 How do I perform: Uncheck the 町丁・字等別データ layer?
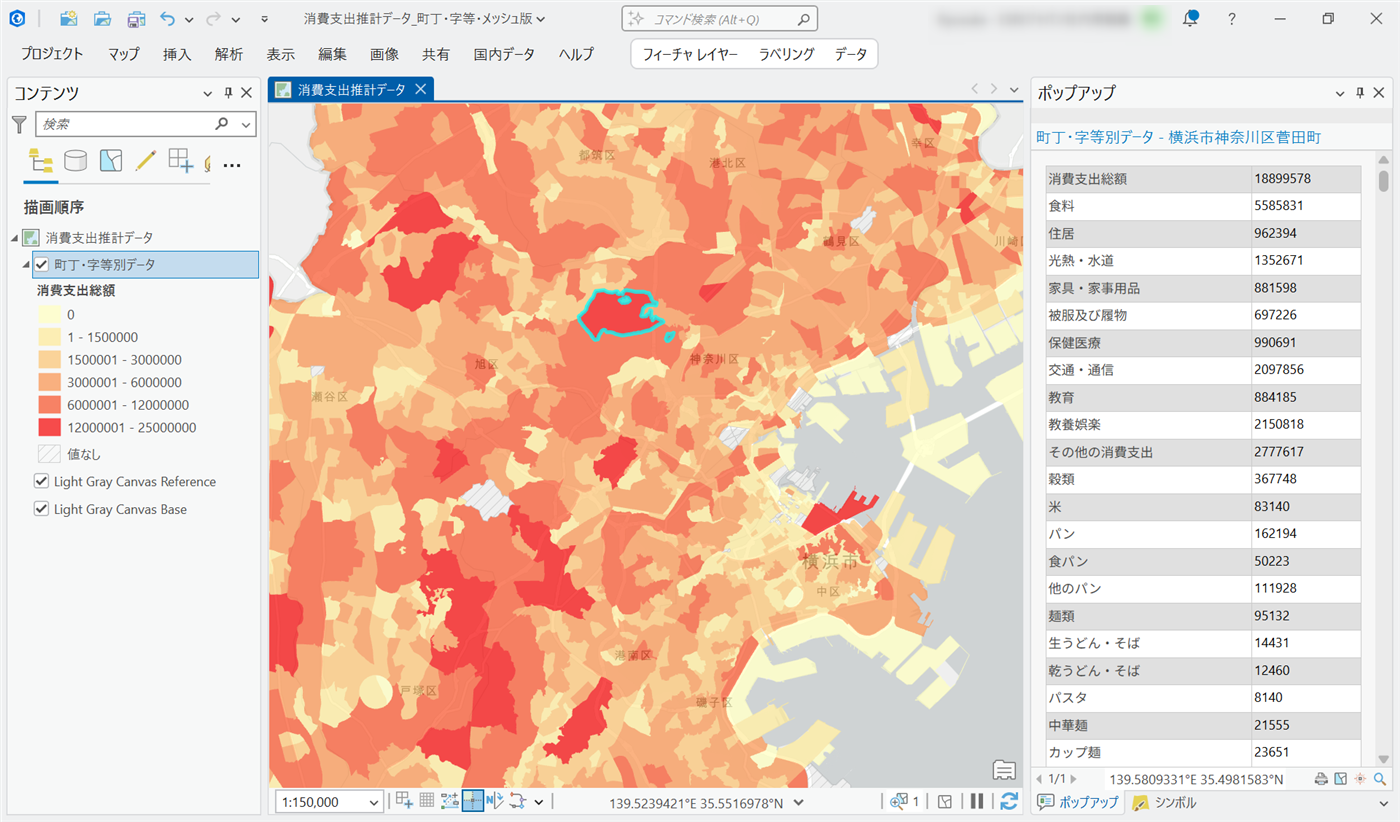(x=41, y=265)
